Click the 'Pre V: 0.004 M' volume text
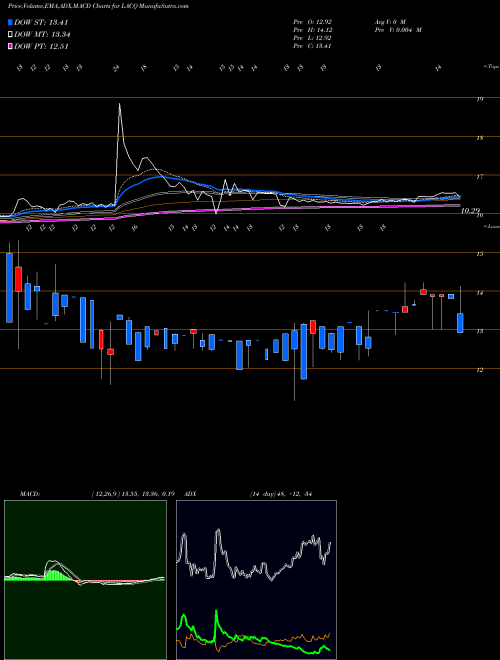The width and height of the screenshot is (500, 660). coord(398,29)
